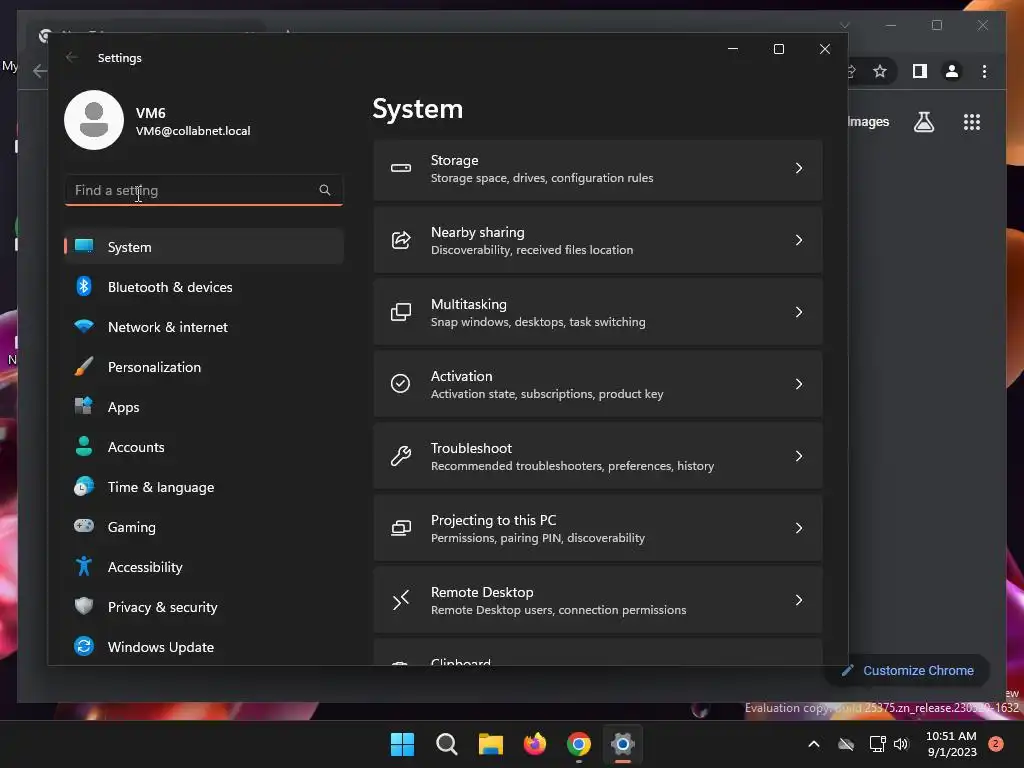Expand the Multitasking chevron
Image resolution: width=1024 pixels, height=768 pixels.
pyautogui.click(x=799, y=312)
